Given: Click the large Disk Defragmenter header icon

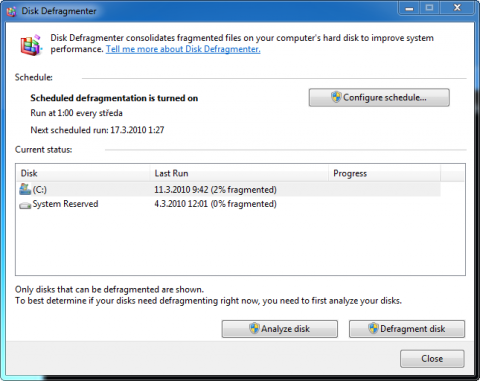Looking at the screenshot, I should pyautogui.click(x=31, y=45).
